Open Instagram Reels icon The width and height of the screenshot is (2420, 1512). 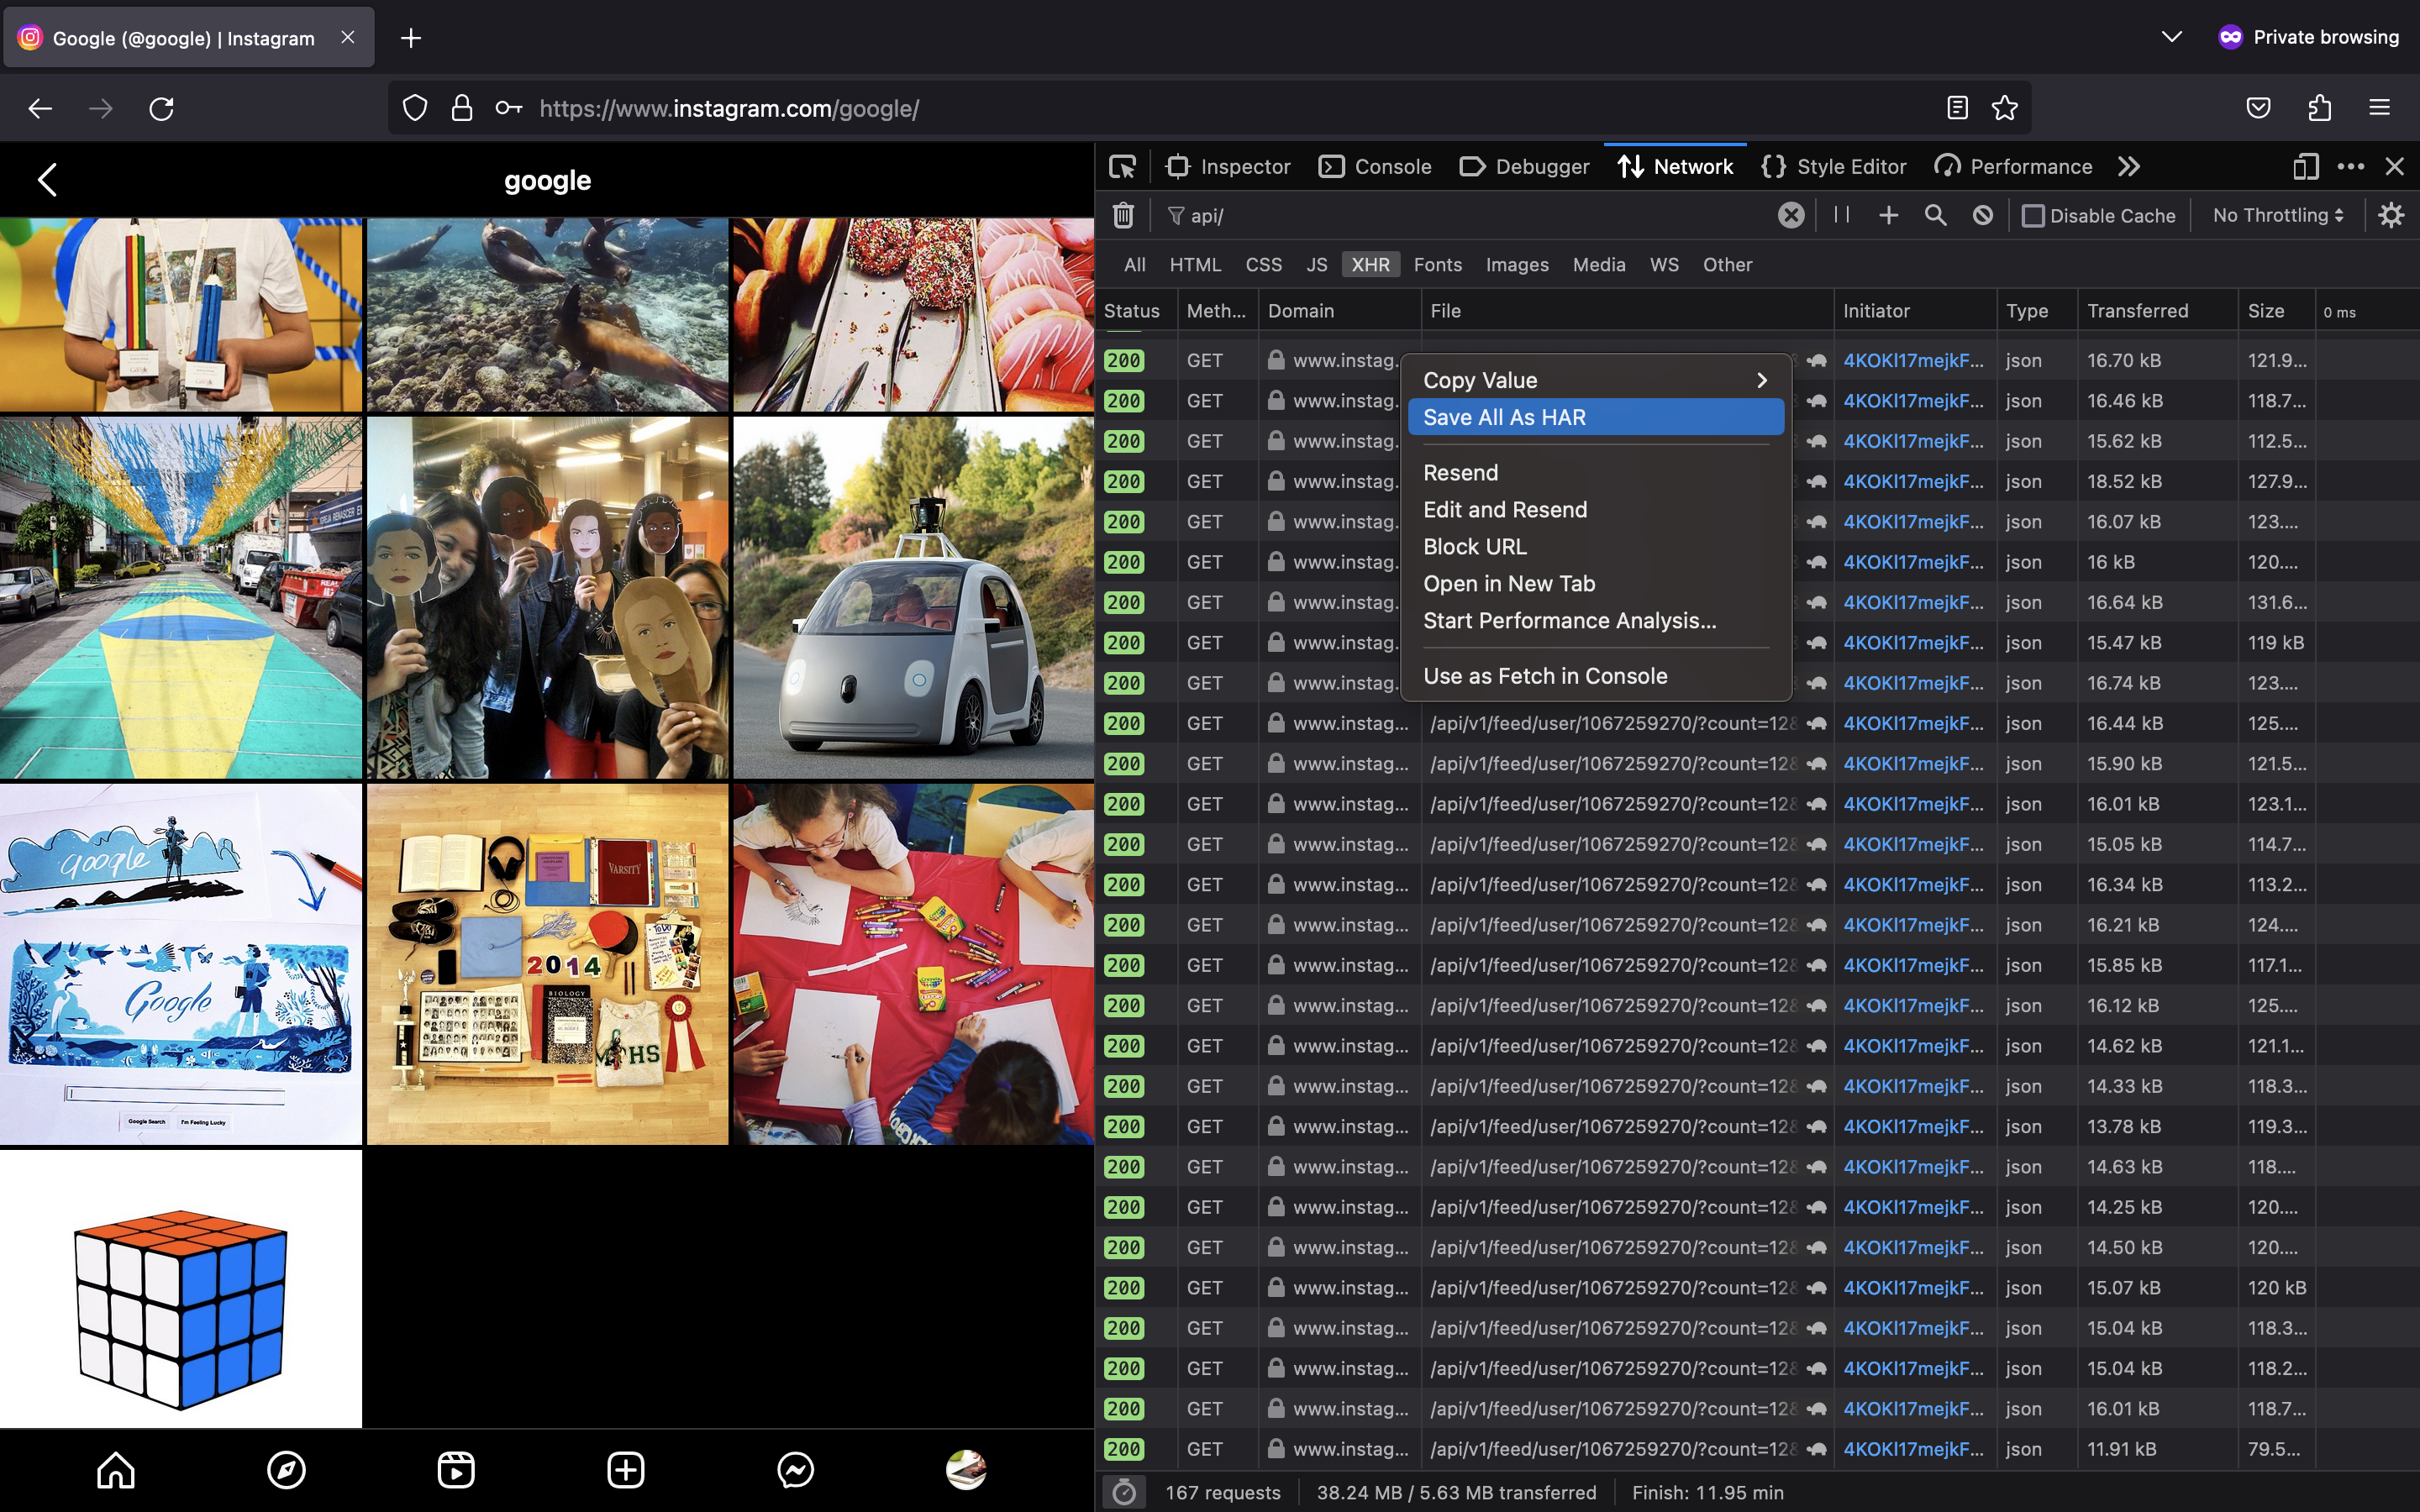point(456,1470)
